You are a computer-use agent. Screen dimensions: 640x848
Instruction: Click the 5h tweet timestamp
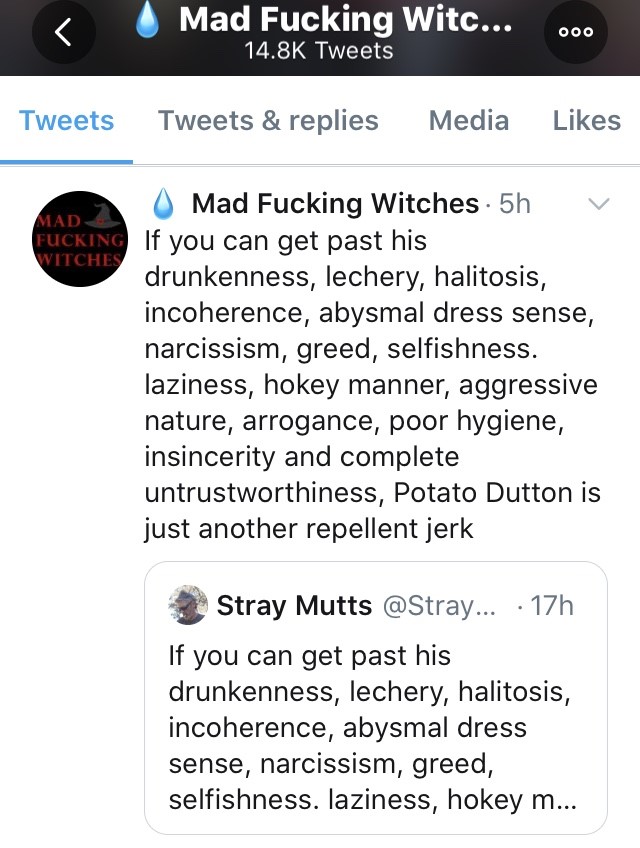[x=514, y=204]
